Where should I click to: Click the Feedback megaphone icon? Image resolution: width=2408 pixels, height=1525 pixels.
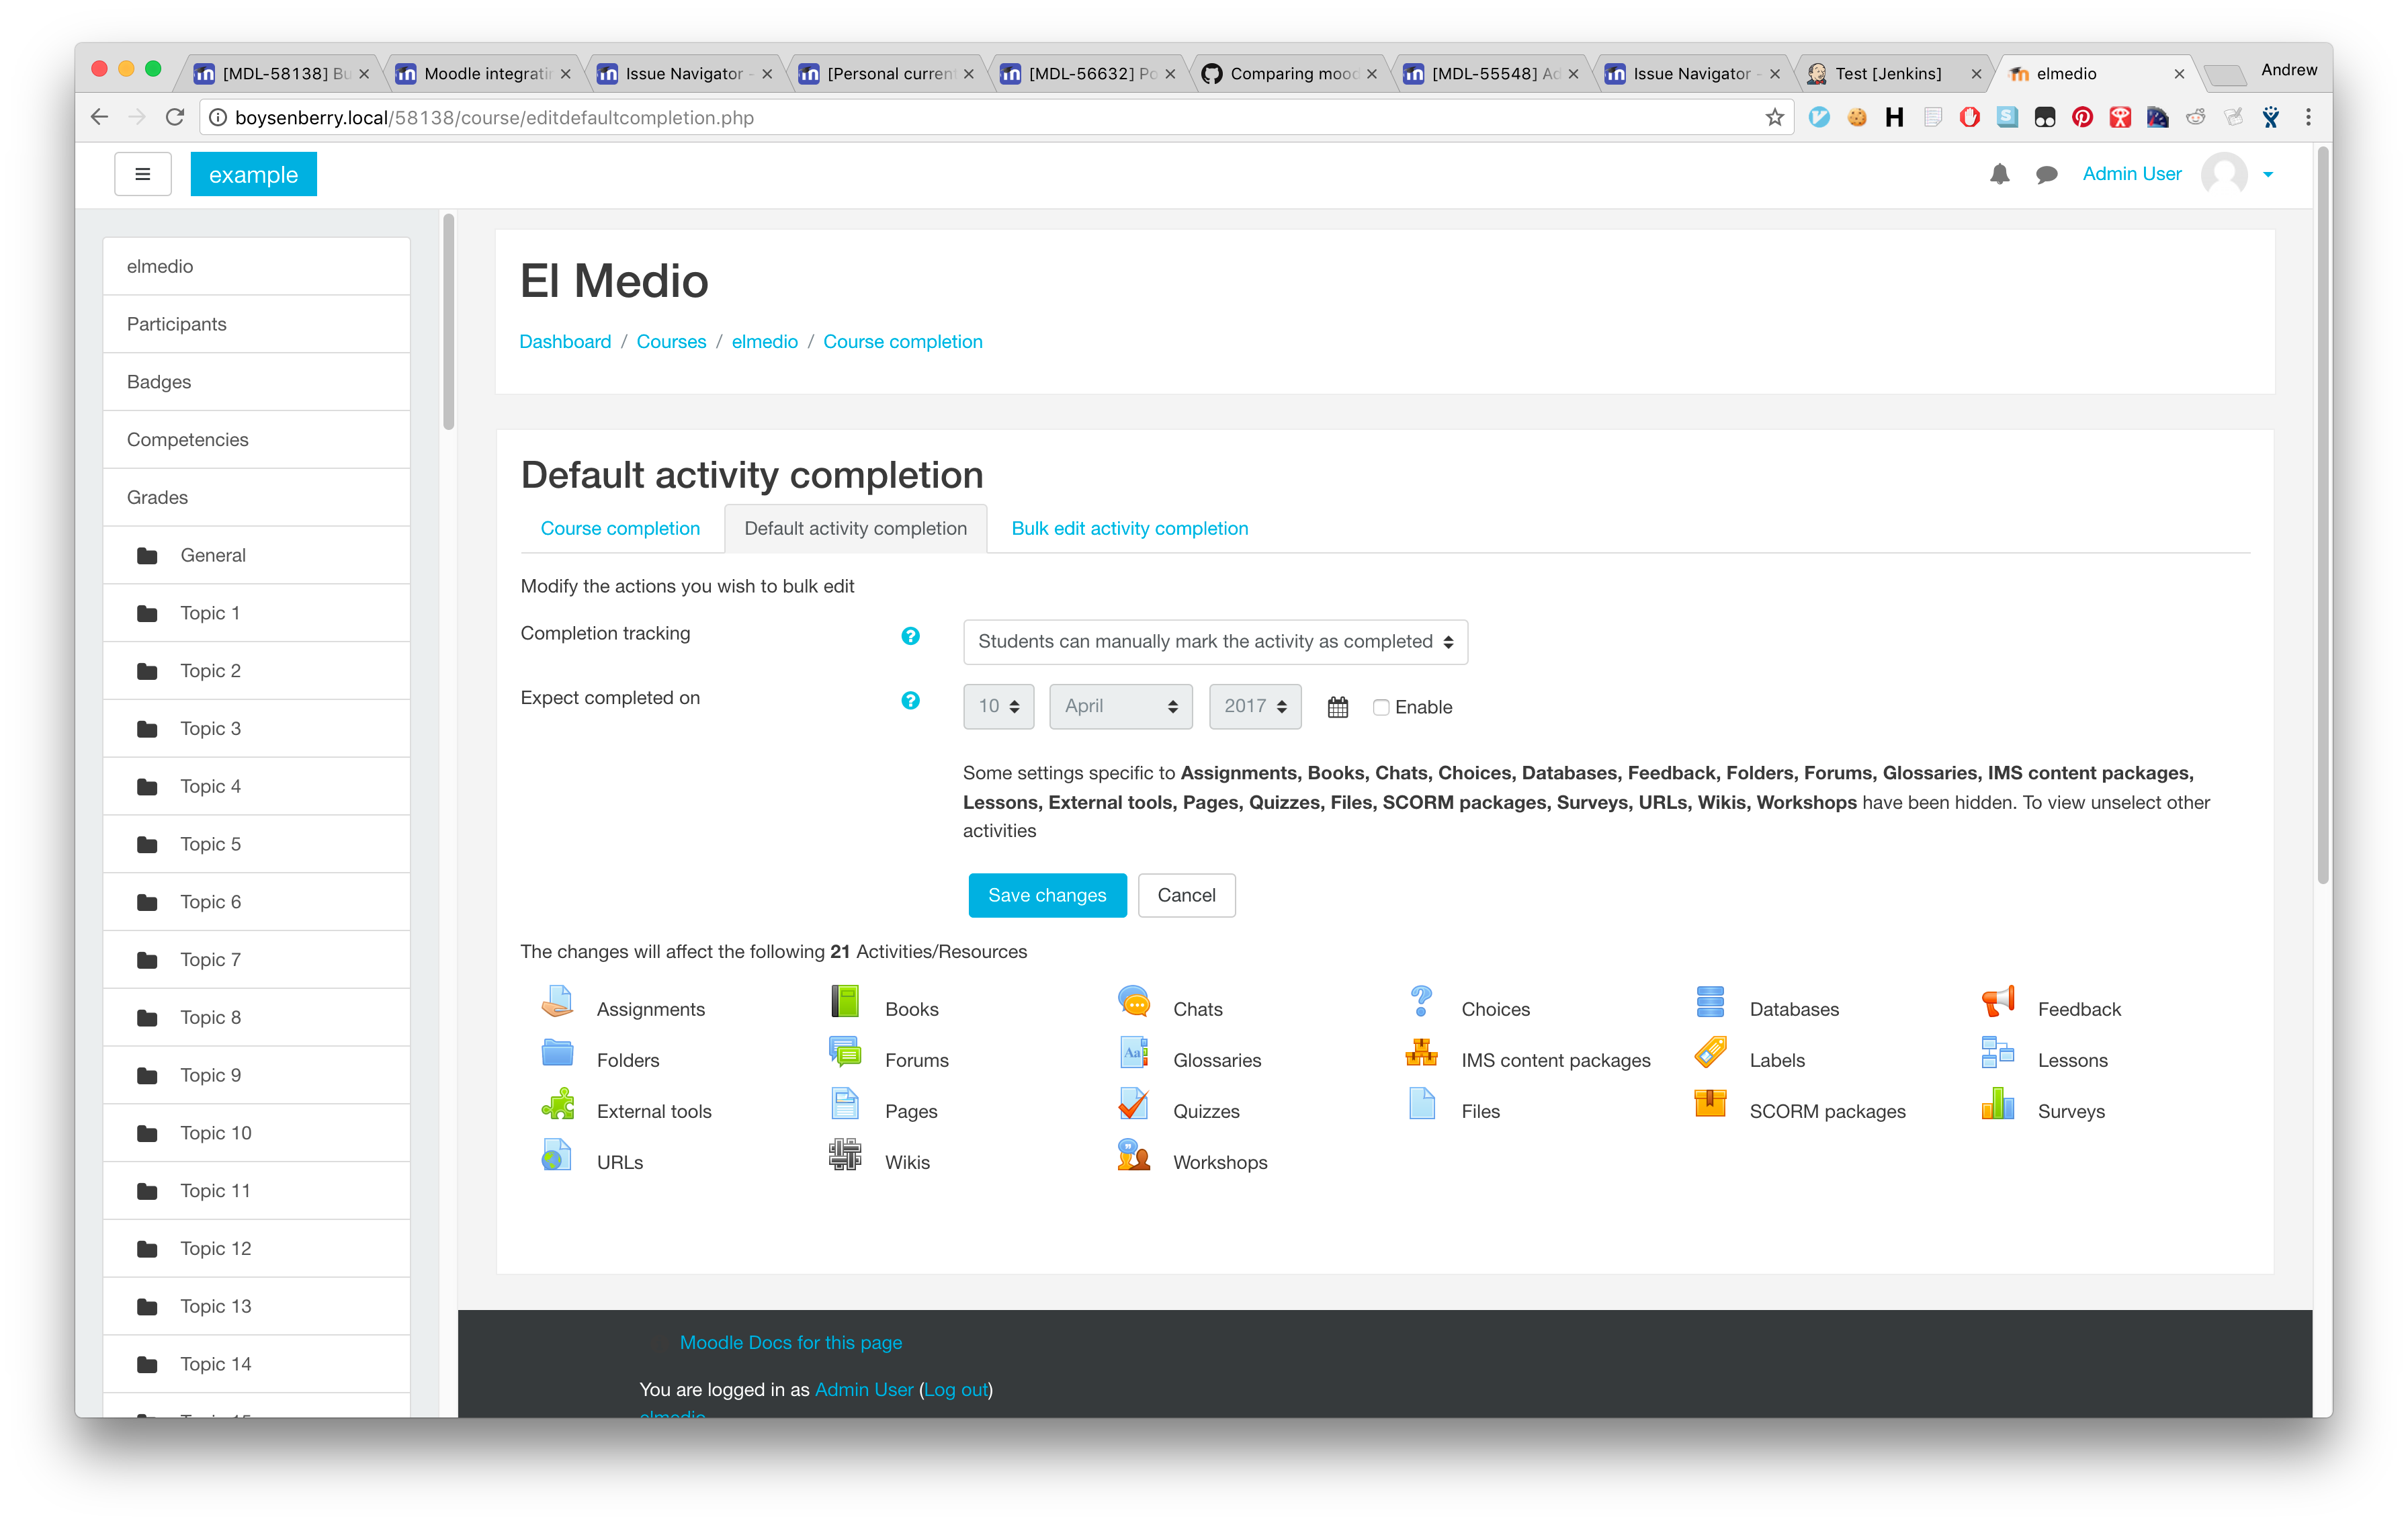point(1998,1002)
